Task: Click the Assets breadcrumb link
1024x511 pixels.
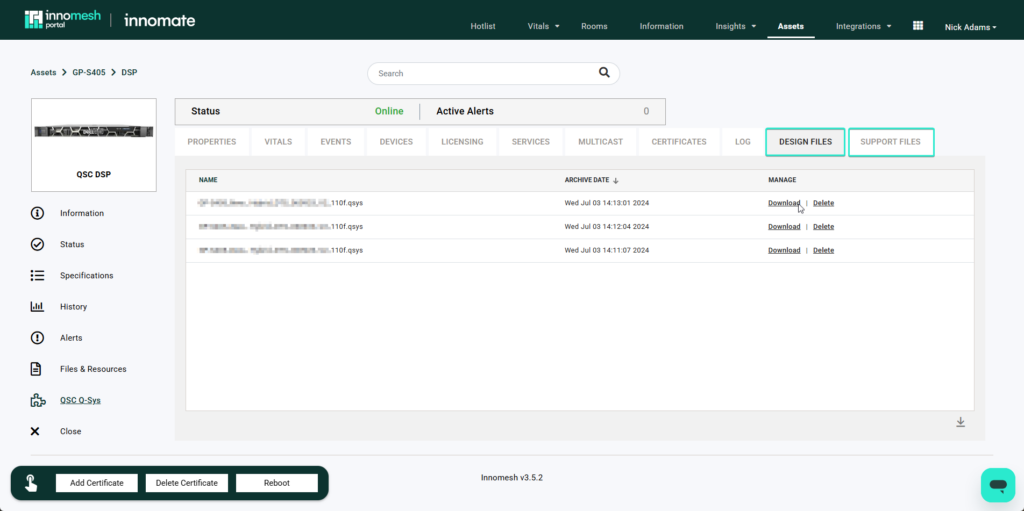Action: click(x=43, y=73)
